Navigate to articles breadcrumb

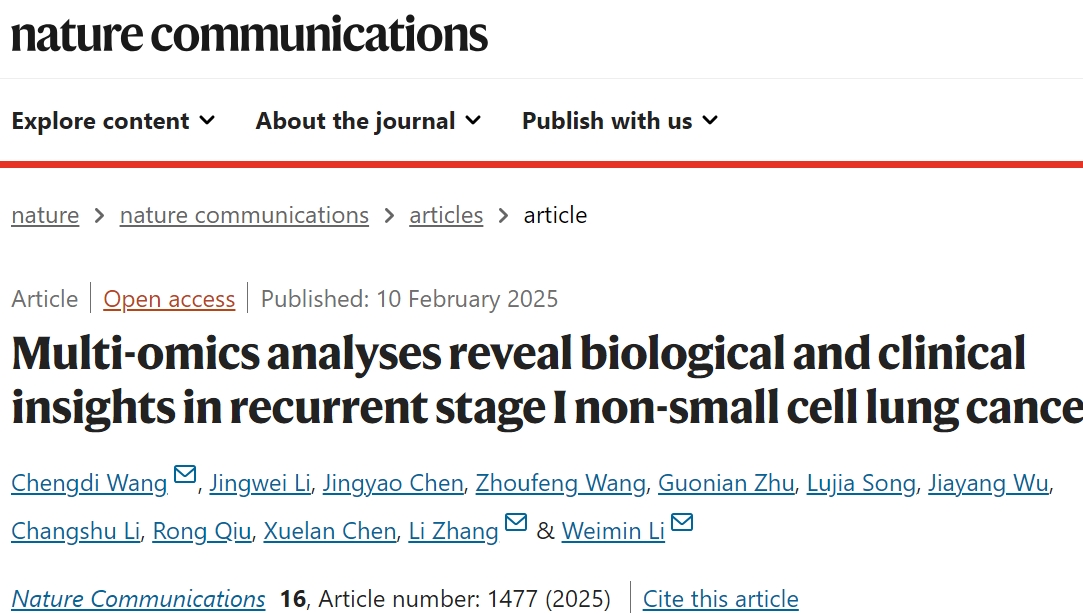(445, 215)
